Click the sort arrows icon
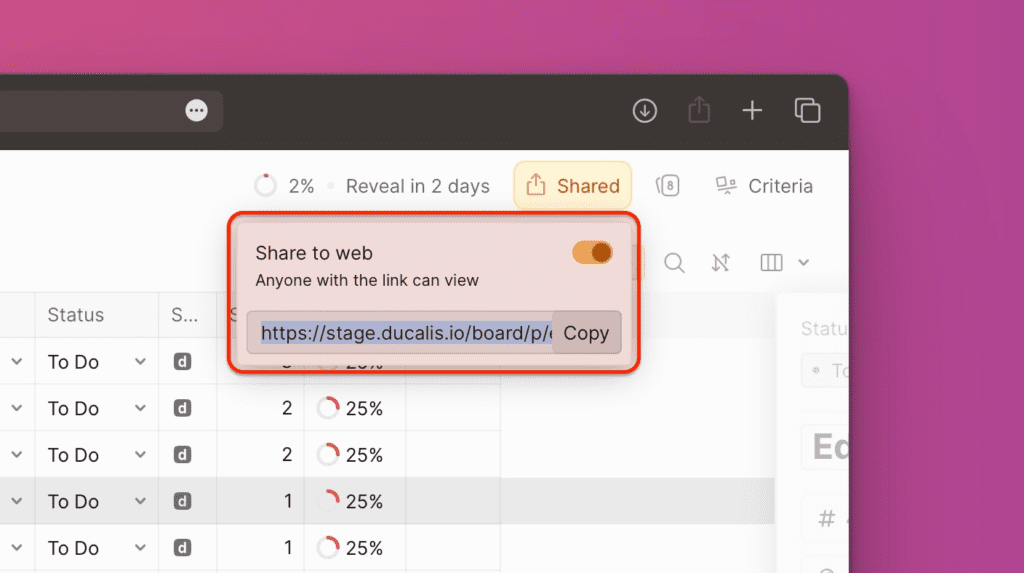 (x=720, y=263)
